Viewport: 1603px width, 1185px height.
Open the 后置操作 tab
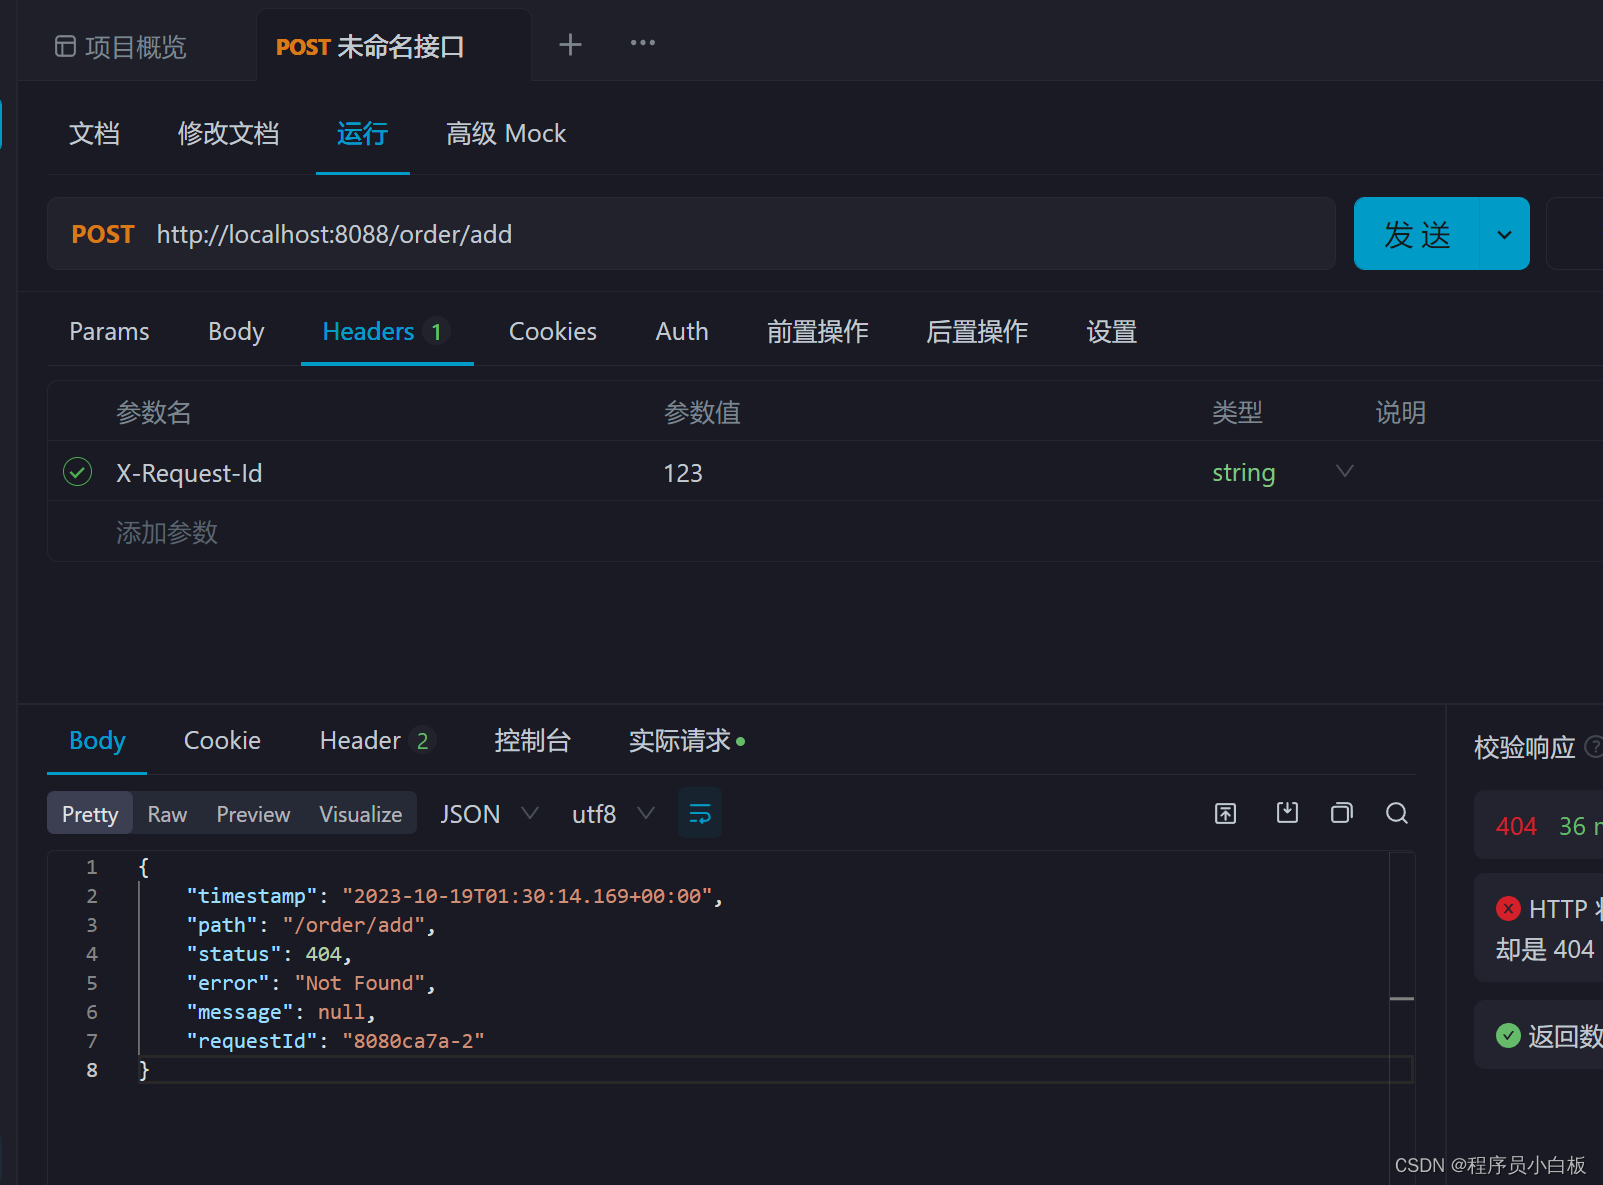tap(977, 332)
